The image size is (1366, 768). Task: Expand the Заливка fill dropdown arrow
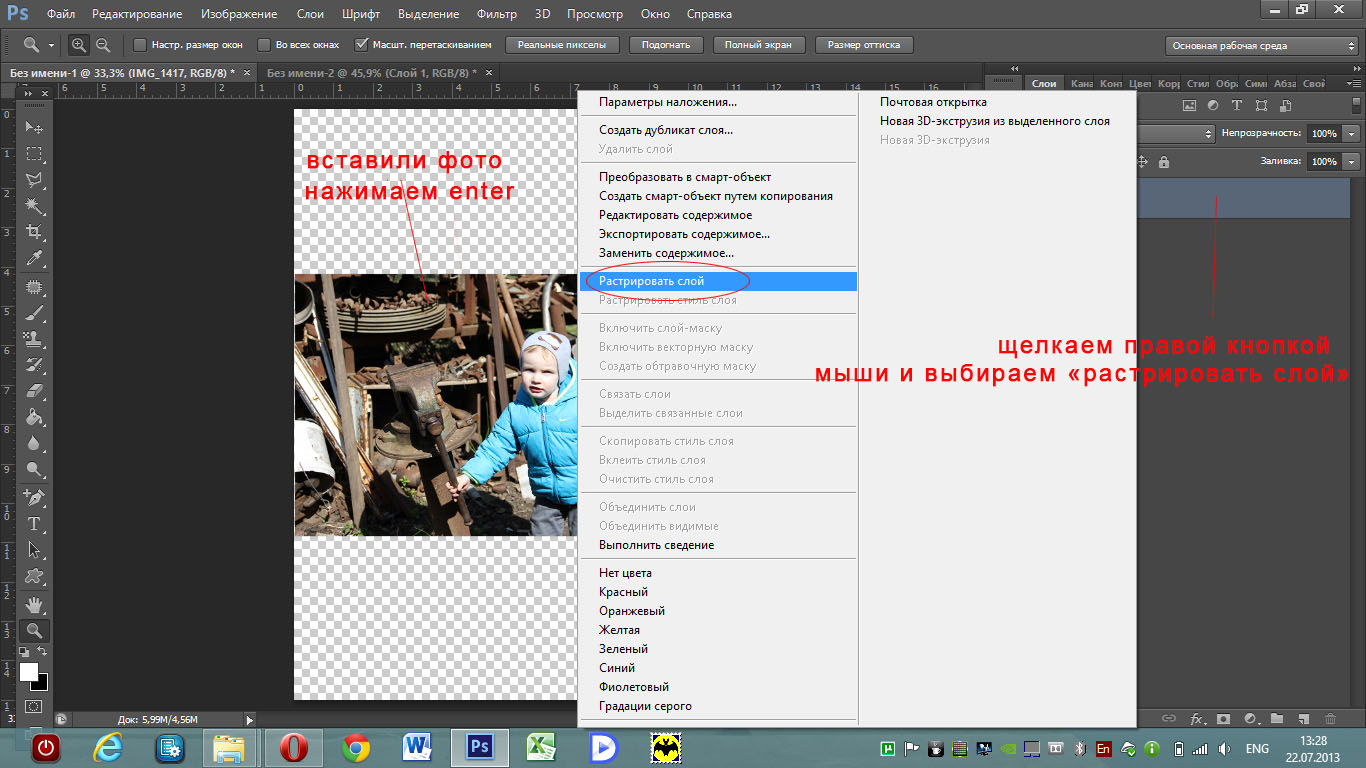coord(1352,161)
